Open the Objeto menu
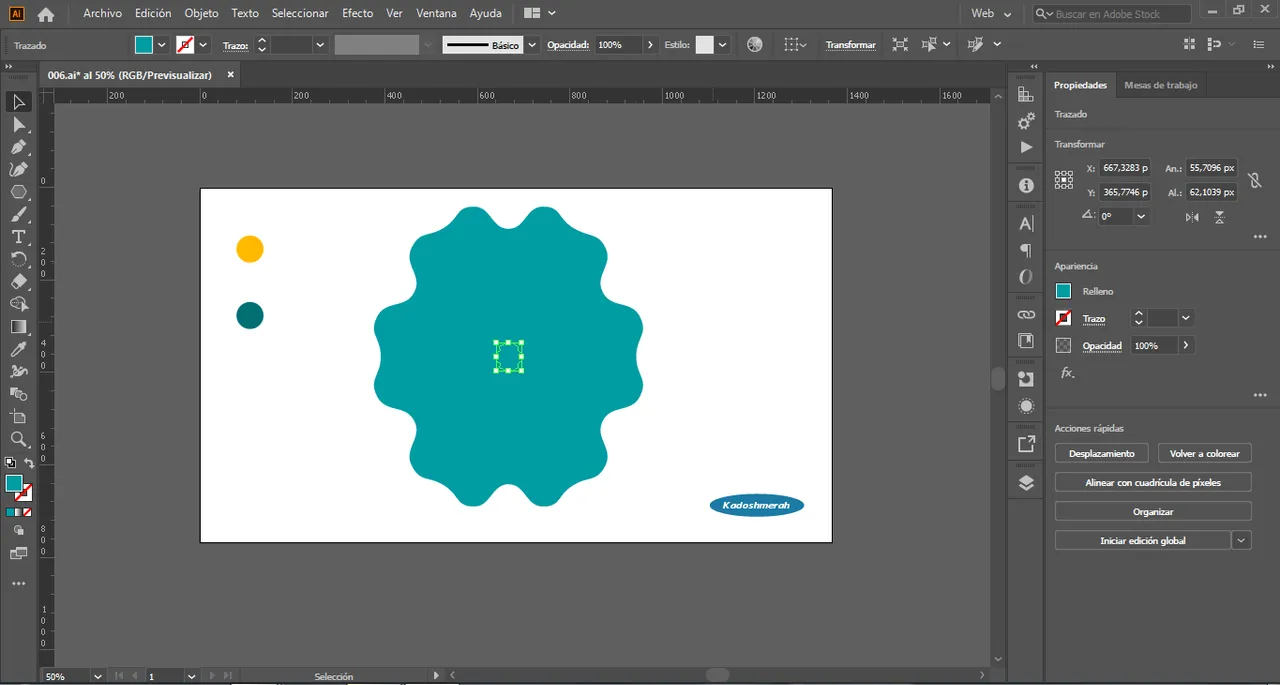 [201, 14]
